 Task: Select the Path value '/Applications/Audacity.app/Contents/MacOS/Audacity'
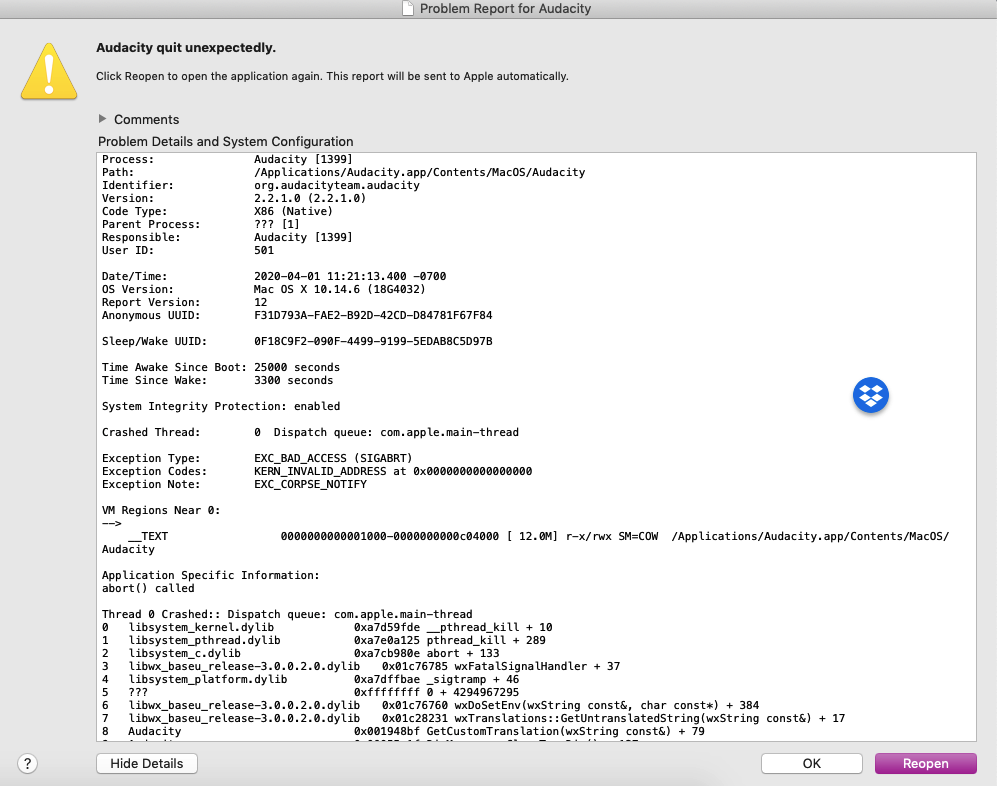[420, 172]
